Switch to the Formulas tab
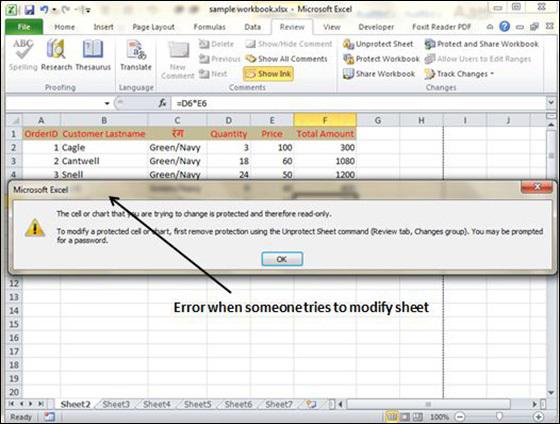 (x=210, y=27)
